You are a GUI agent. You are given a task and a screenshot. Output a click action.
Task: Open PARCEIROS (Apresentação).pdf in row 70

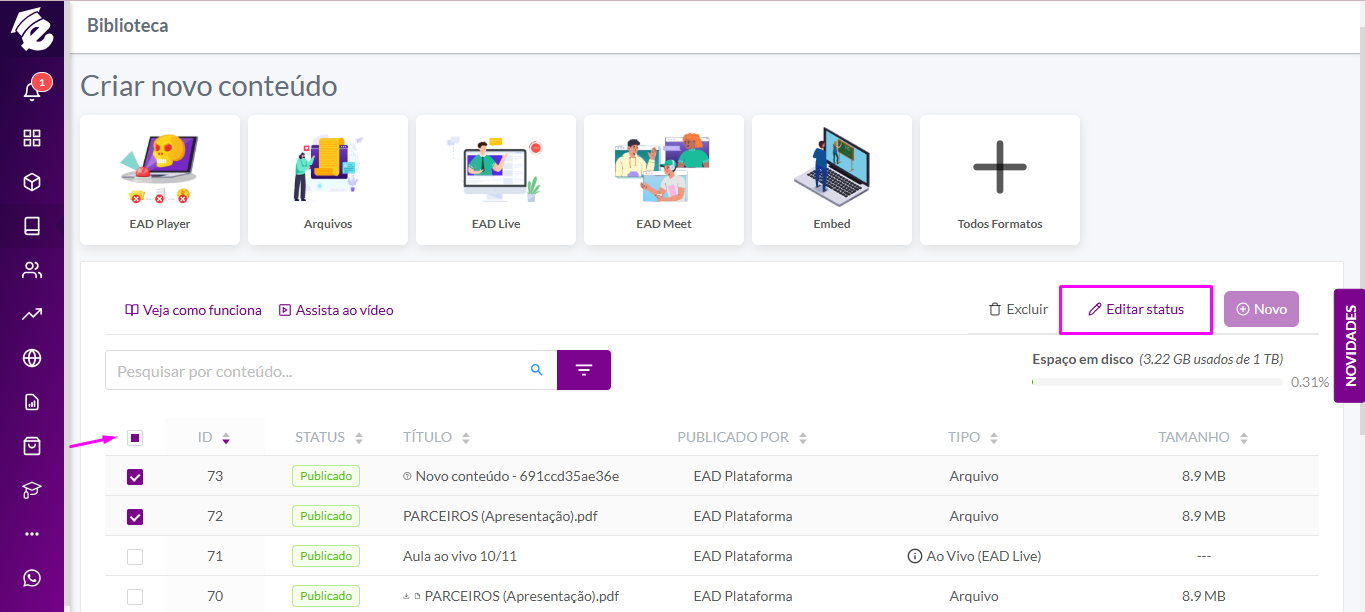(x=522, y=596)
